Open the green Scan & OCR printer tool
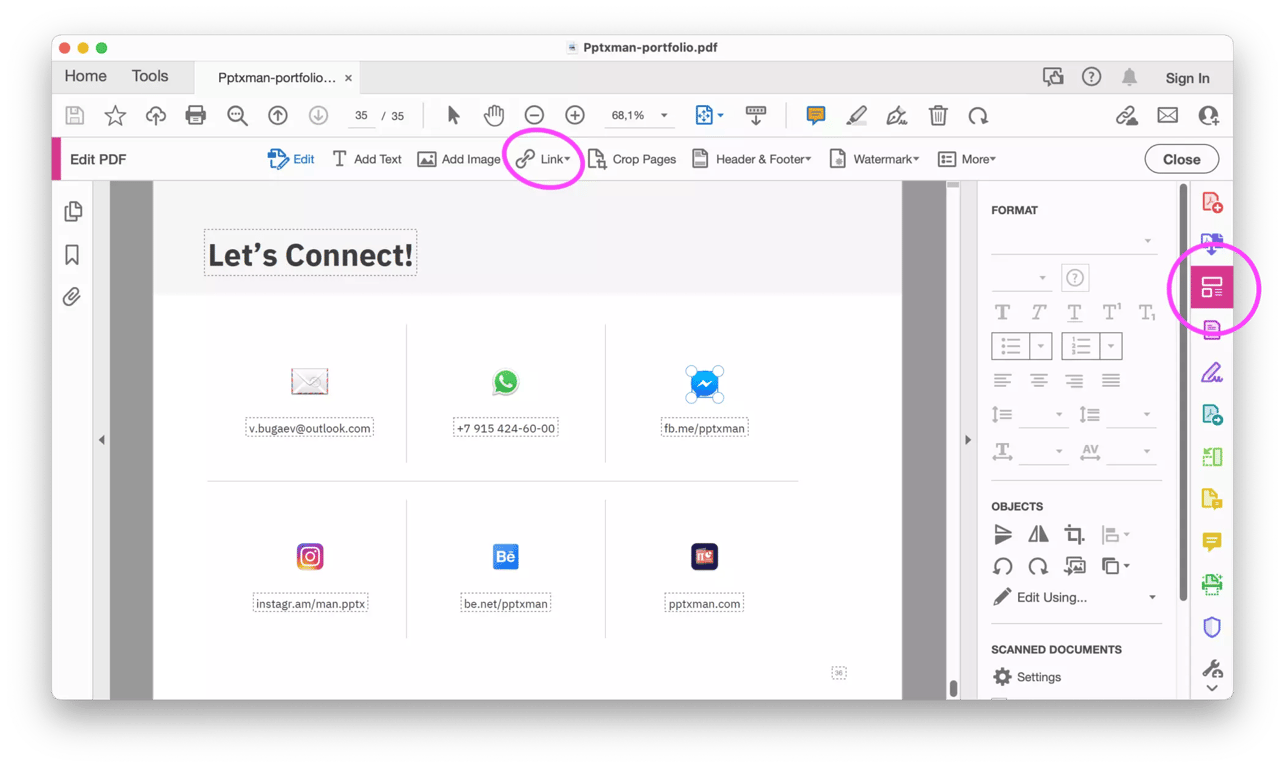Image resolution: width=1285 pixels, height=768 pixels. [x=1212, y=584]
